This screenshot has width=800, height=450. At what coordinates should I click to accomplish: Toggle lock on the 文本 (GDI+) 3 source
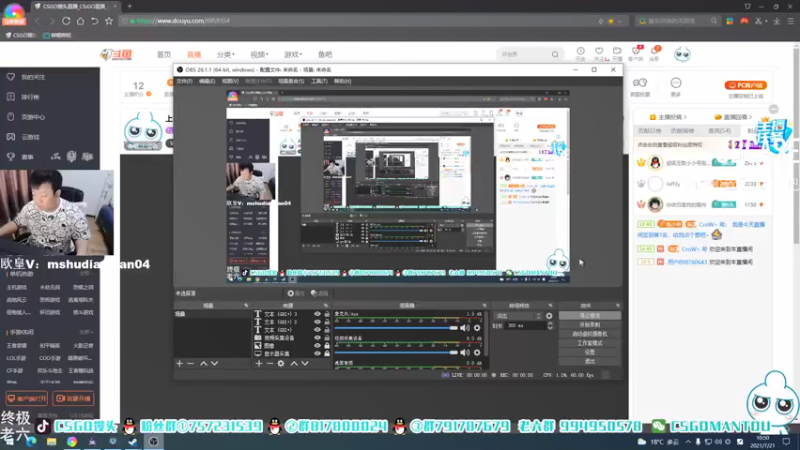point(327,314)
